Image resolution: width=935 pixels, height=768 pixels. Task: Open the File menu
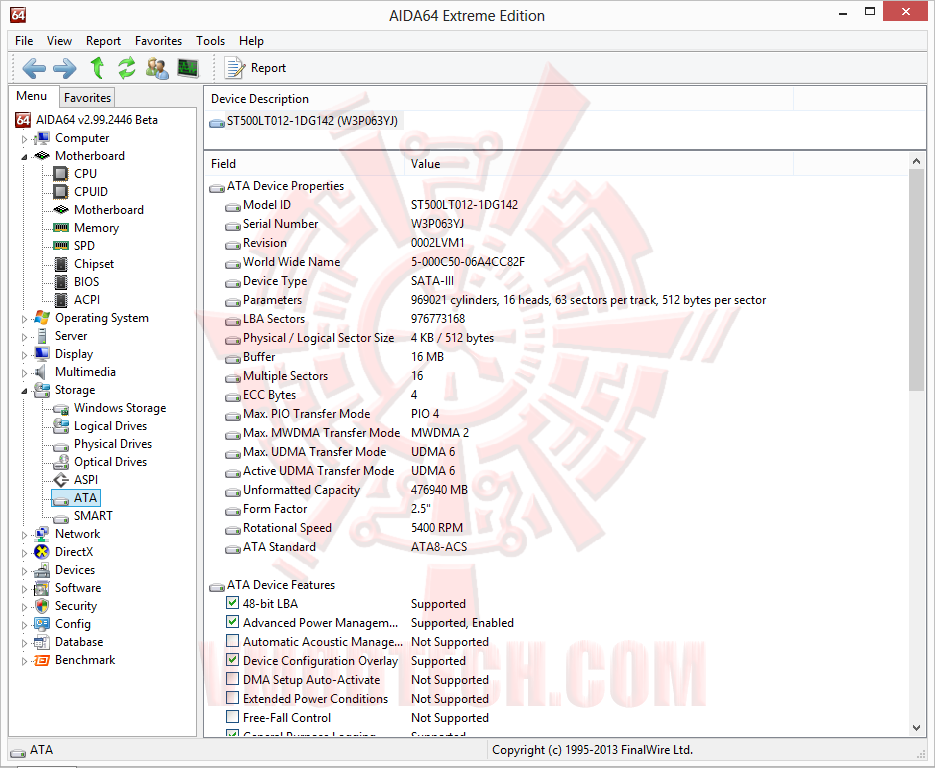point(24,41)
